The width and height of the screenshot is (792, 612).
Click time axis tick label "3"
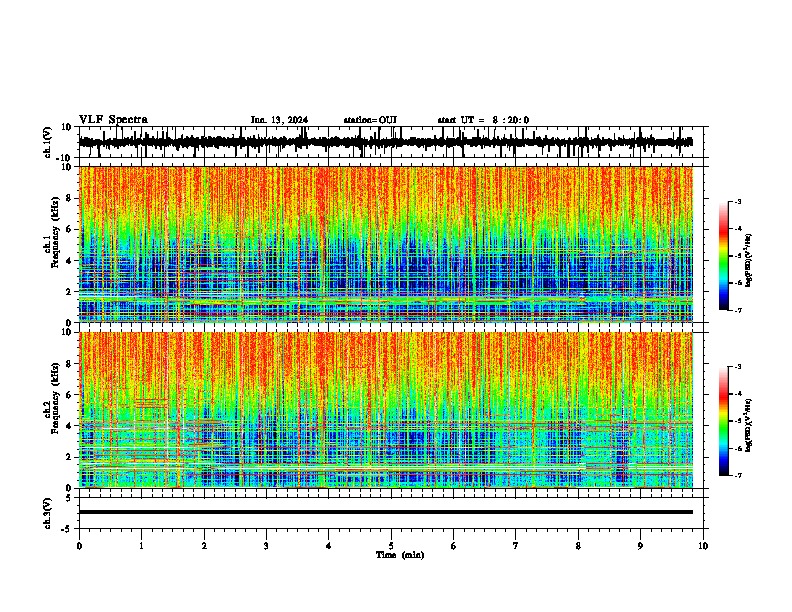266,546
